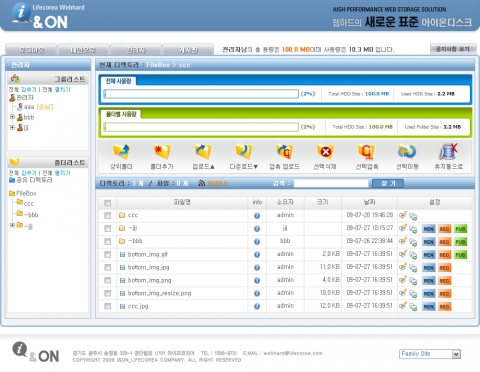Click the RSS feed icon beside RSS2.0
The image size is (480, 372).
[x=201, y=183]
